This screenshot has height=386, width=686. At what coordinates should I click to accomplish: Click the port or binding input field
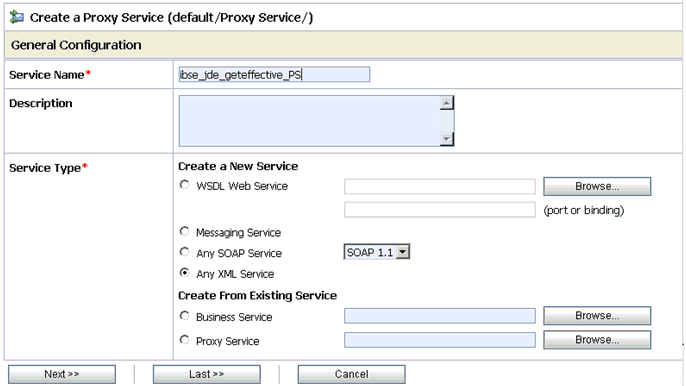(x=440, y=210)
